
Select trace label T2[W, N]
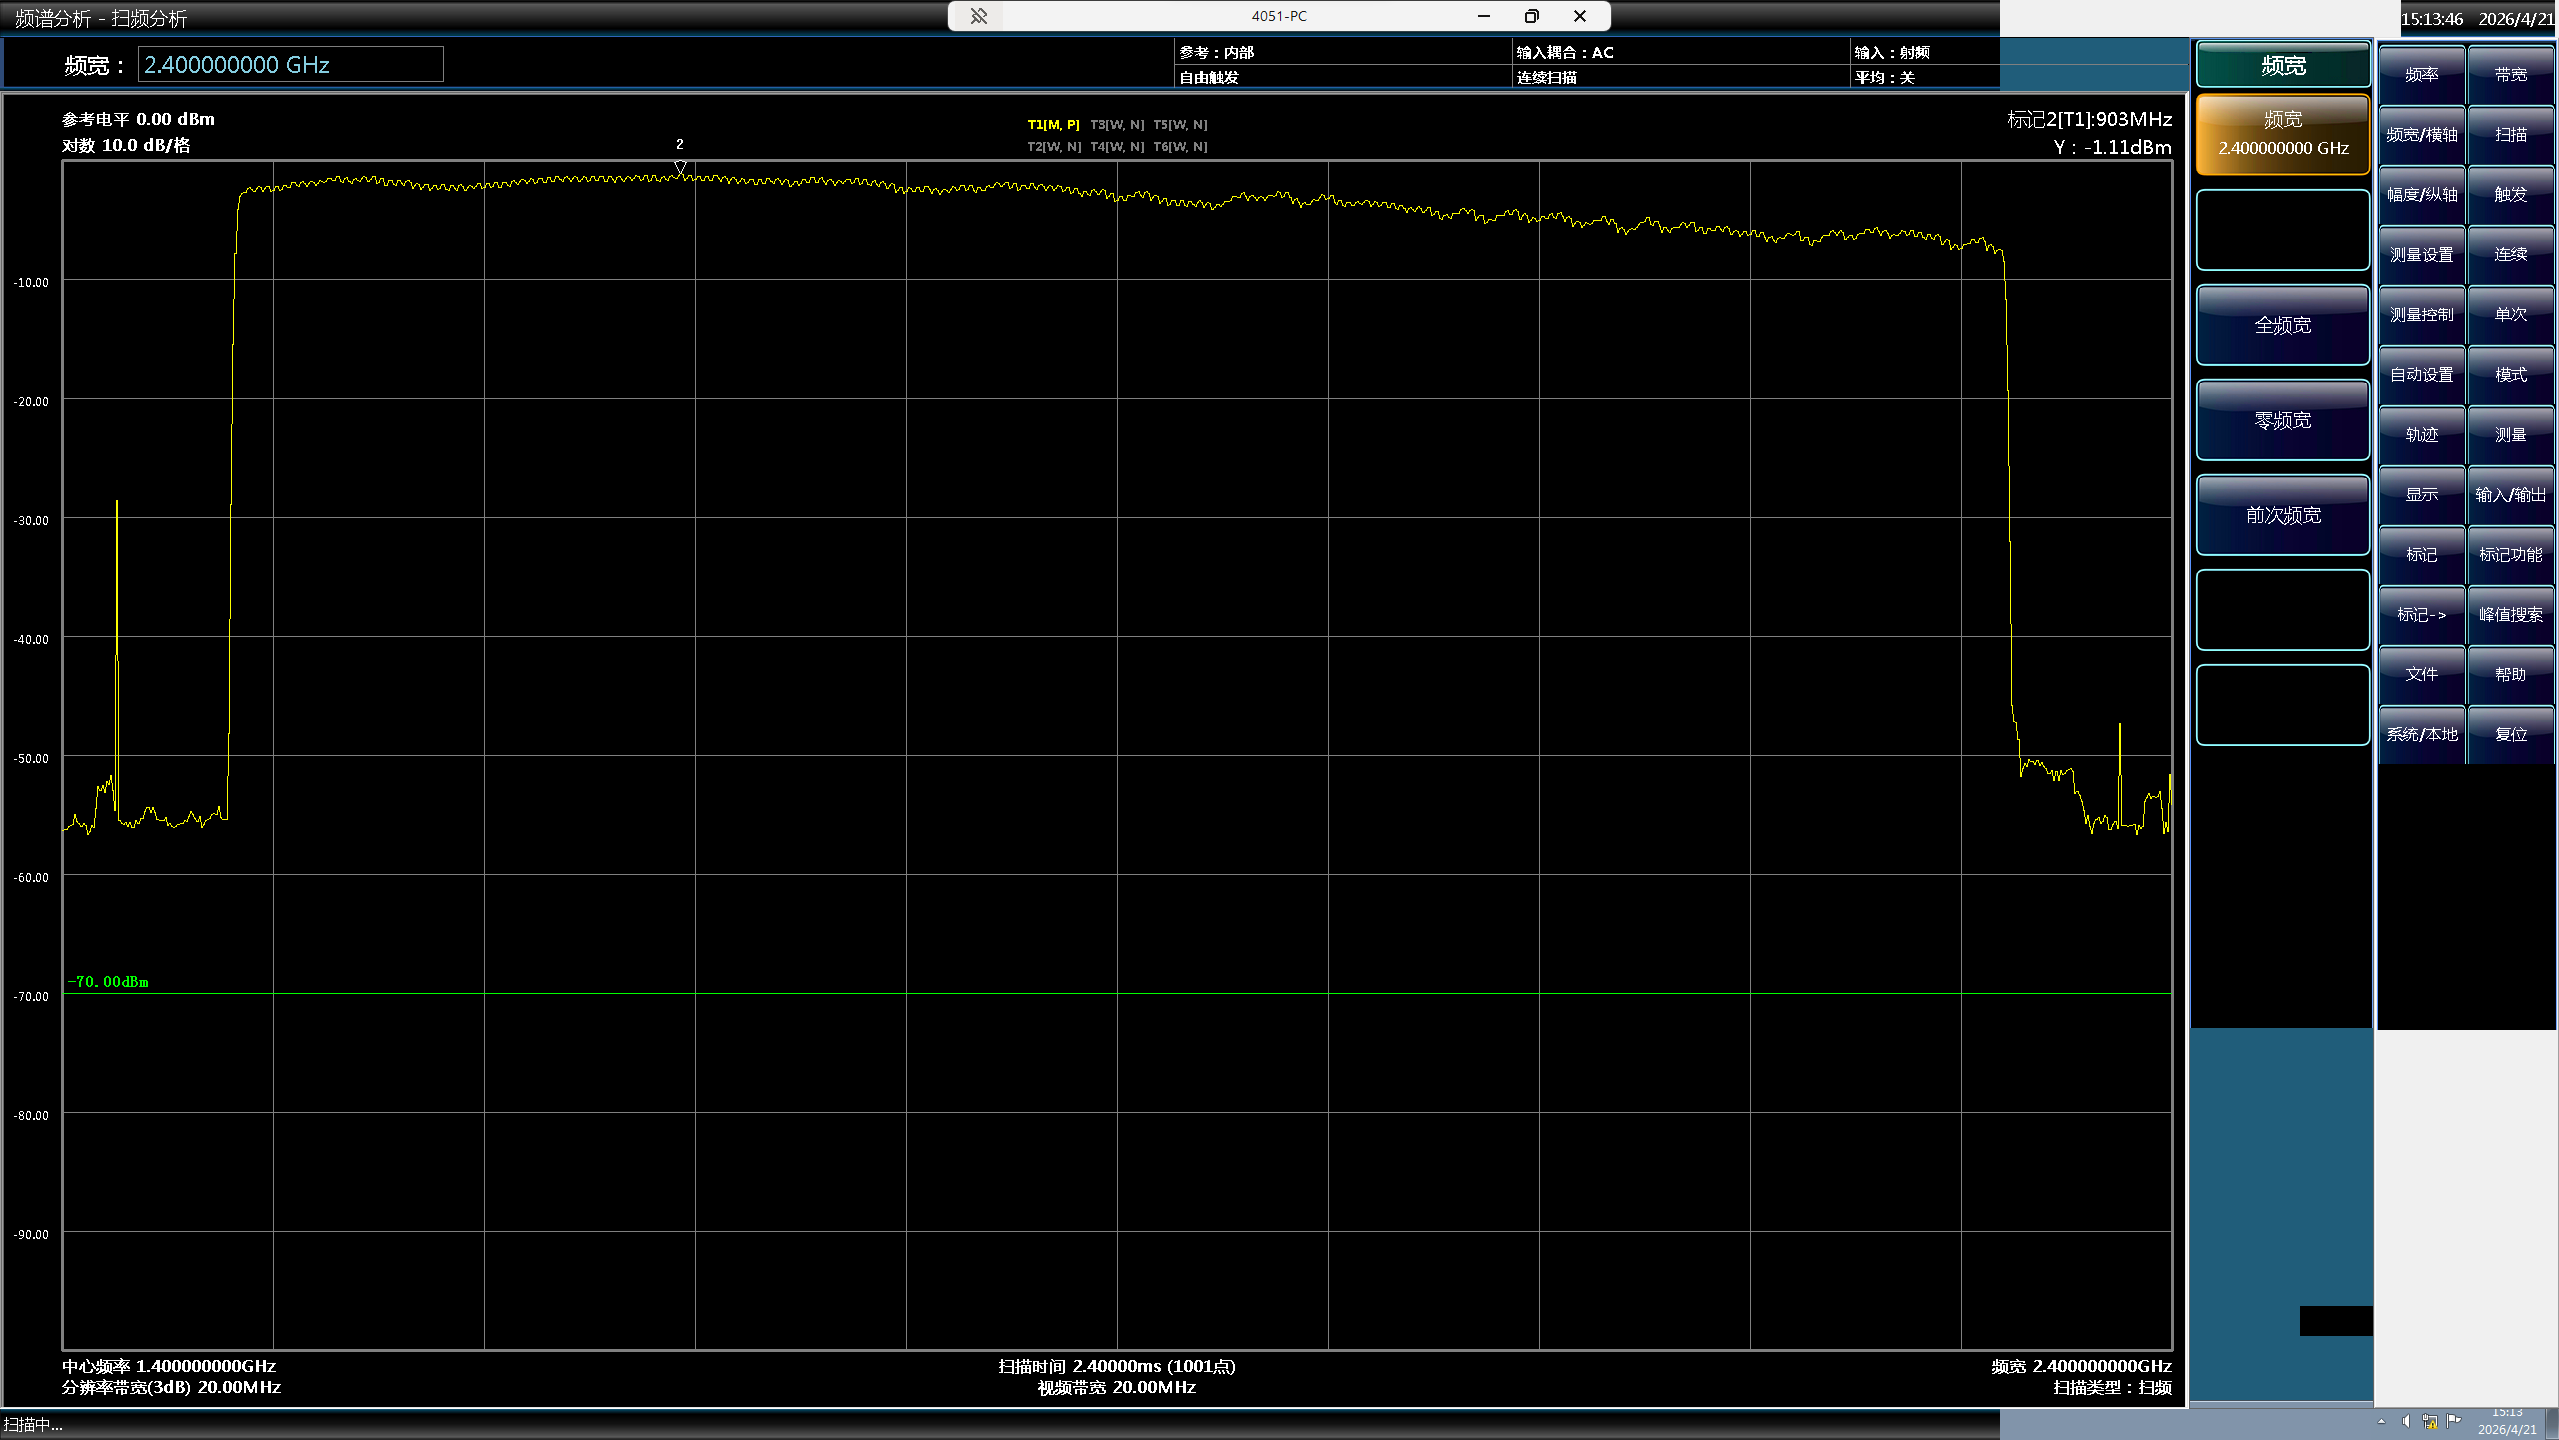pos(1054,147)
